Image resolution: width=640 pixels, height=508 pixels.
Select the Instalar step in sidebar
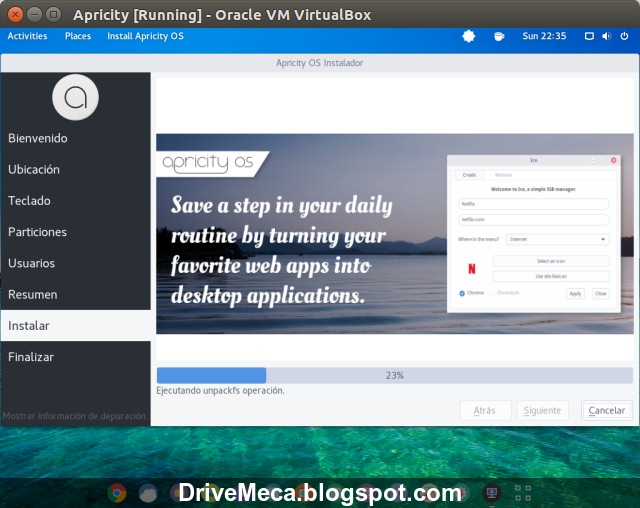(x=76, y=326)
